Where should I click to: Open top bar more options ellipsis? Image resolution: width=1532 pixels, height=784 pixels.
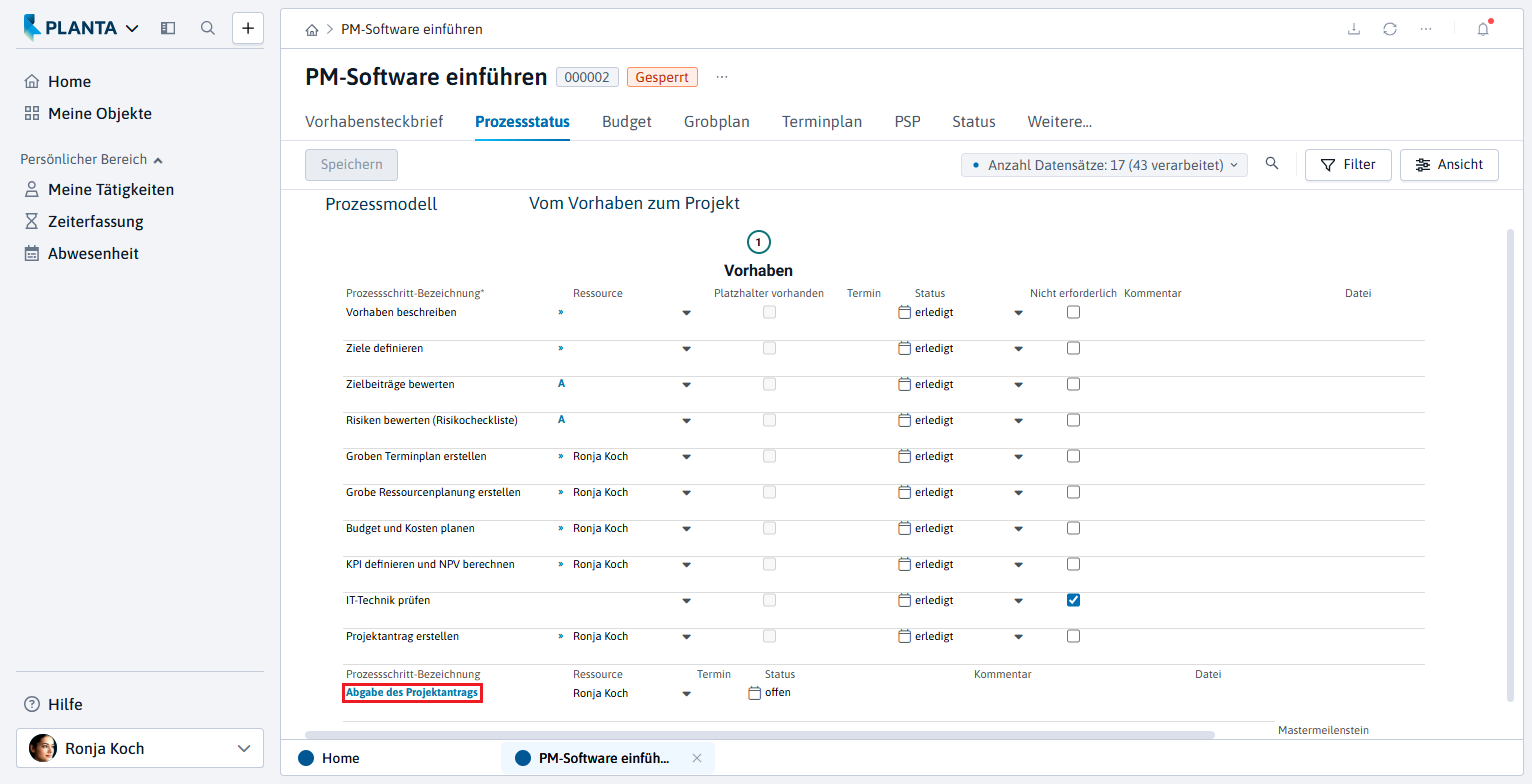(x=1426, y=29)
